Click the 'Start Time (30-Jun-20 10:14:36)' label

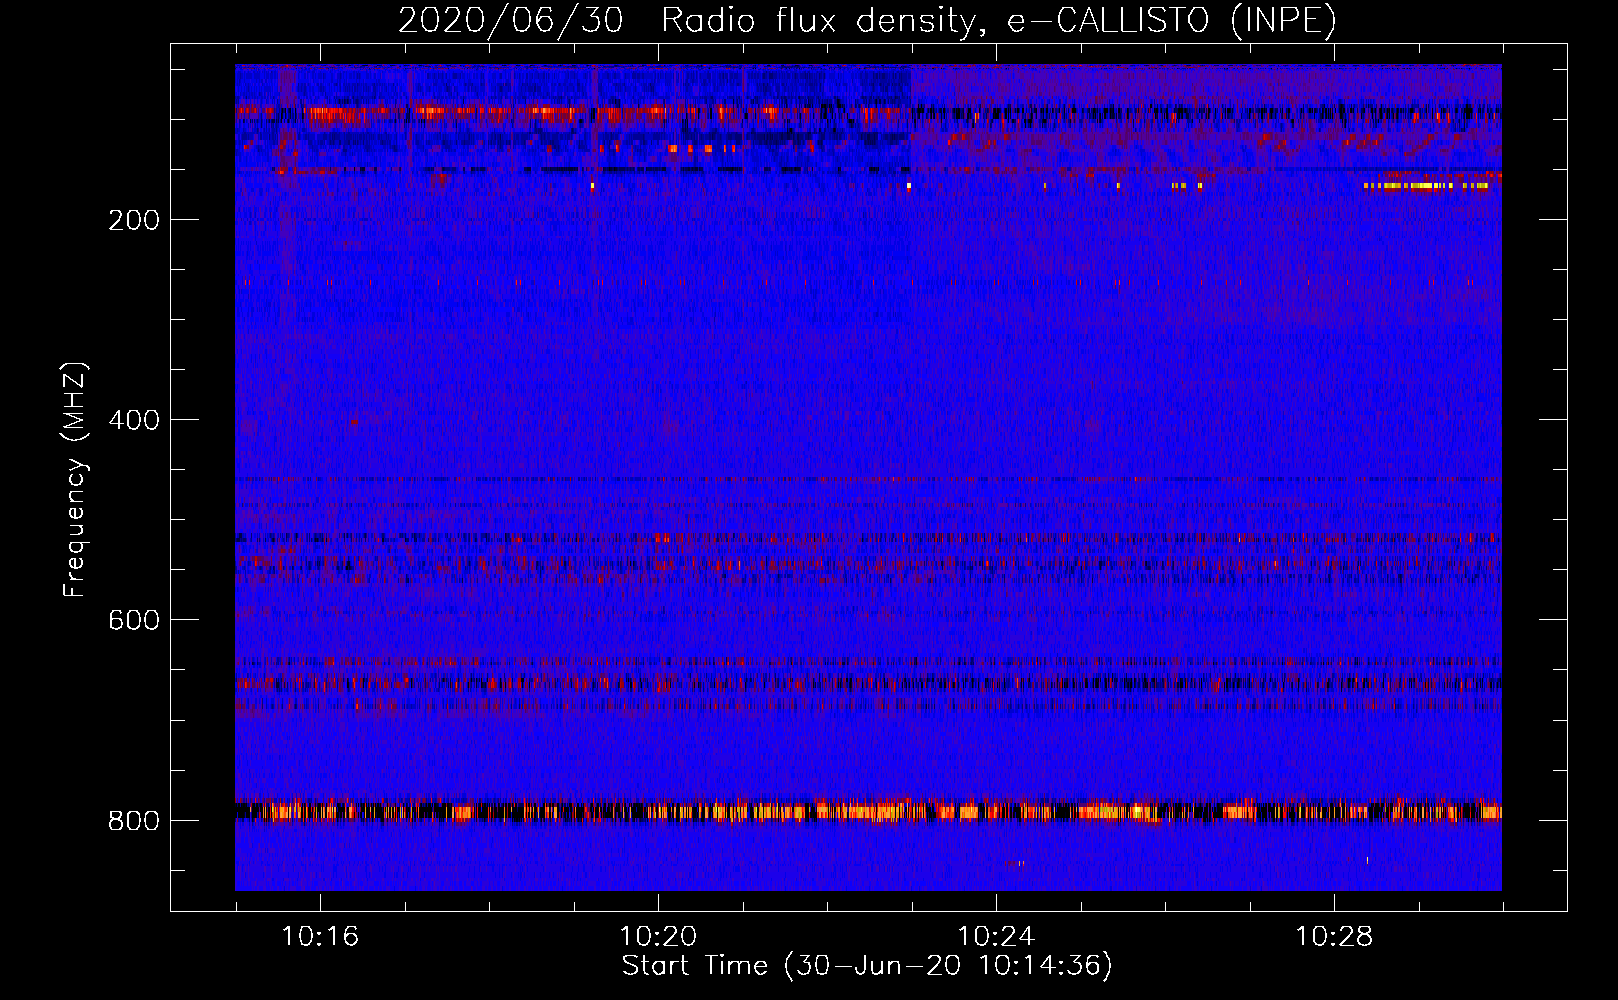pos(867,966)
